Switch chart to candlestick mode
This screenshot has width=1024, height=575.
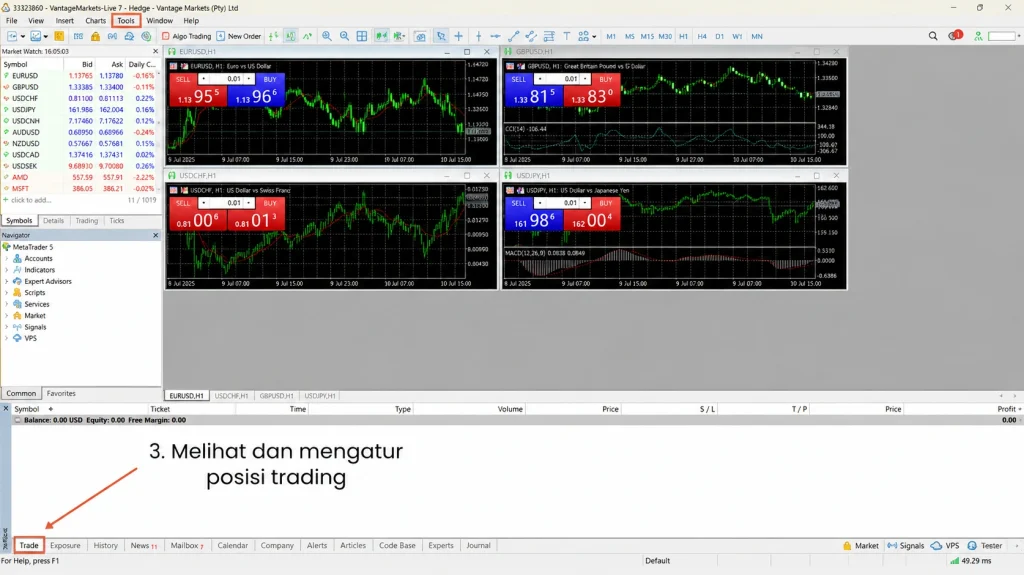click(x=290, y=37)
